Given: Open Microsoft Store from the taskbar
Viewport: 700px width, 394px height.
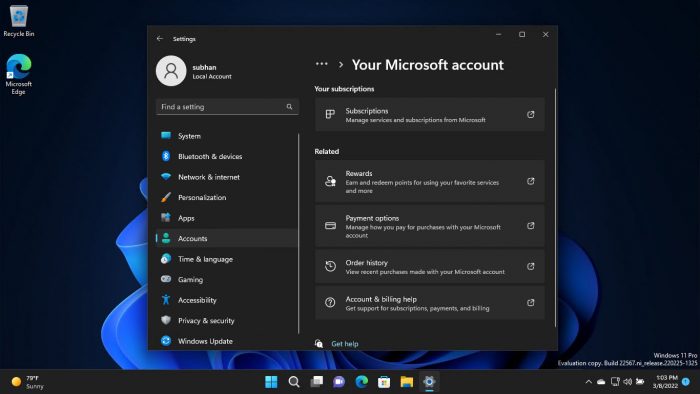Looking at the screenshot, I should pyautogui.click(x=384, y=382).
